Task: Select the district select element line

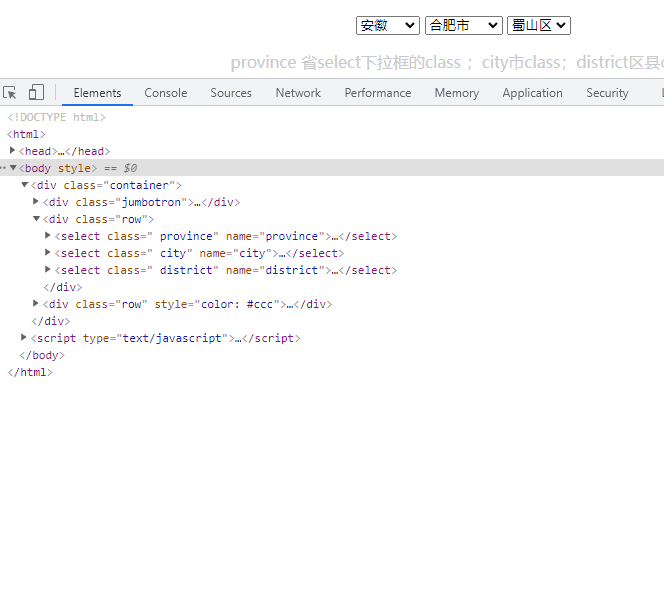Action: [x=225, y=270]
